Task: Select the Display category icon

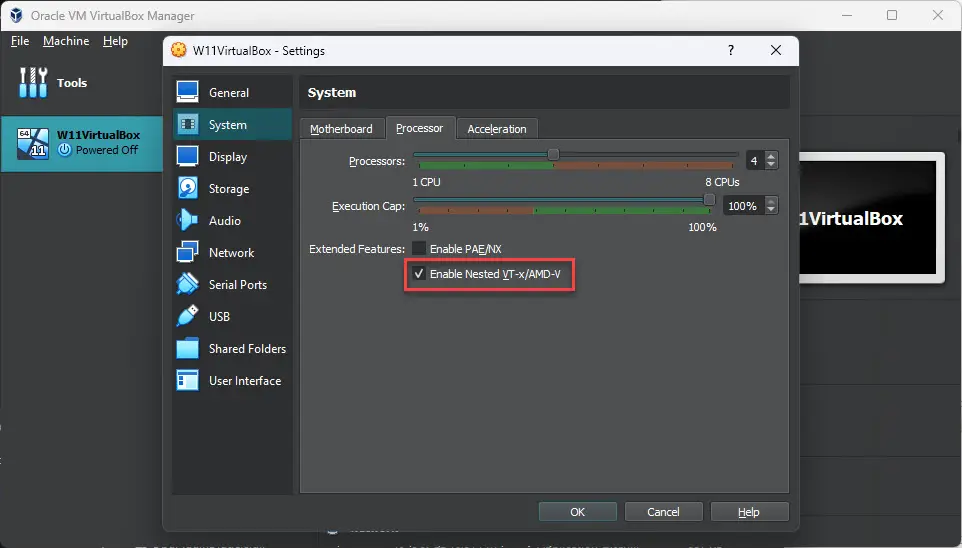Action: [188, 157]
